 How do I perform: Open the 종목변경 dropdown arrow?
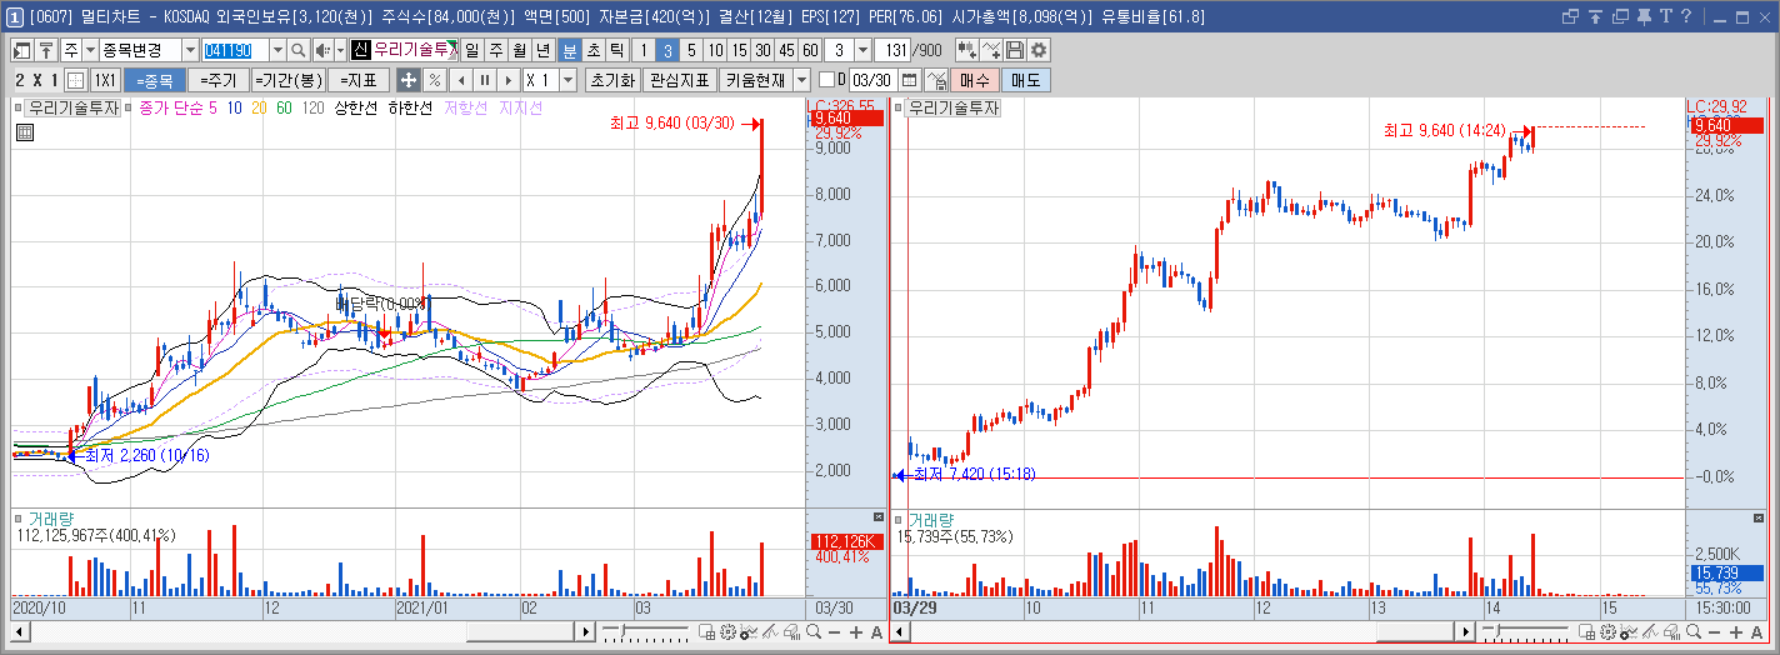pyautogui.click(x=190, y=50)
